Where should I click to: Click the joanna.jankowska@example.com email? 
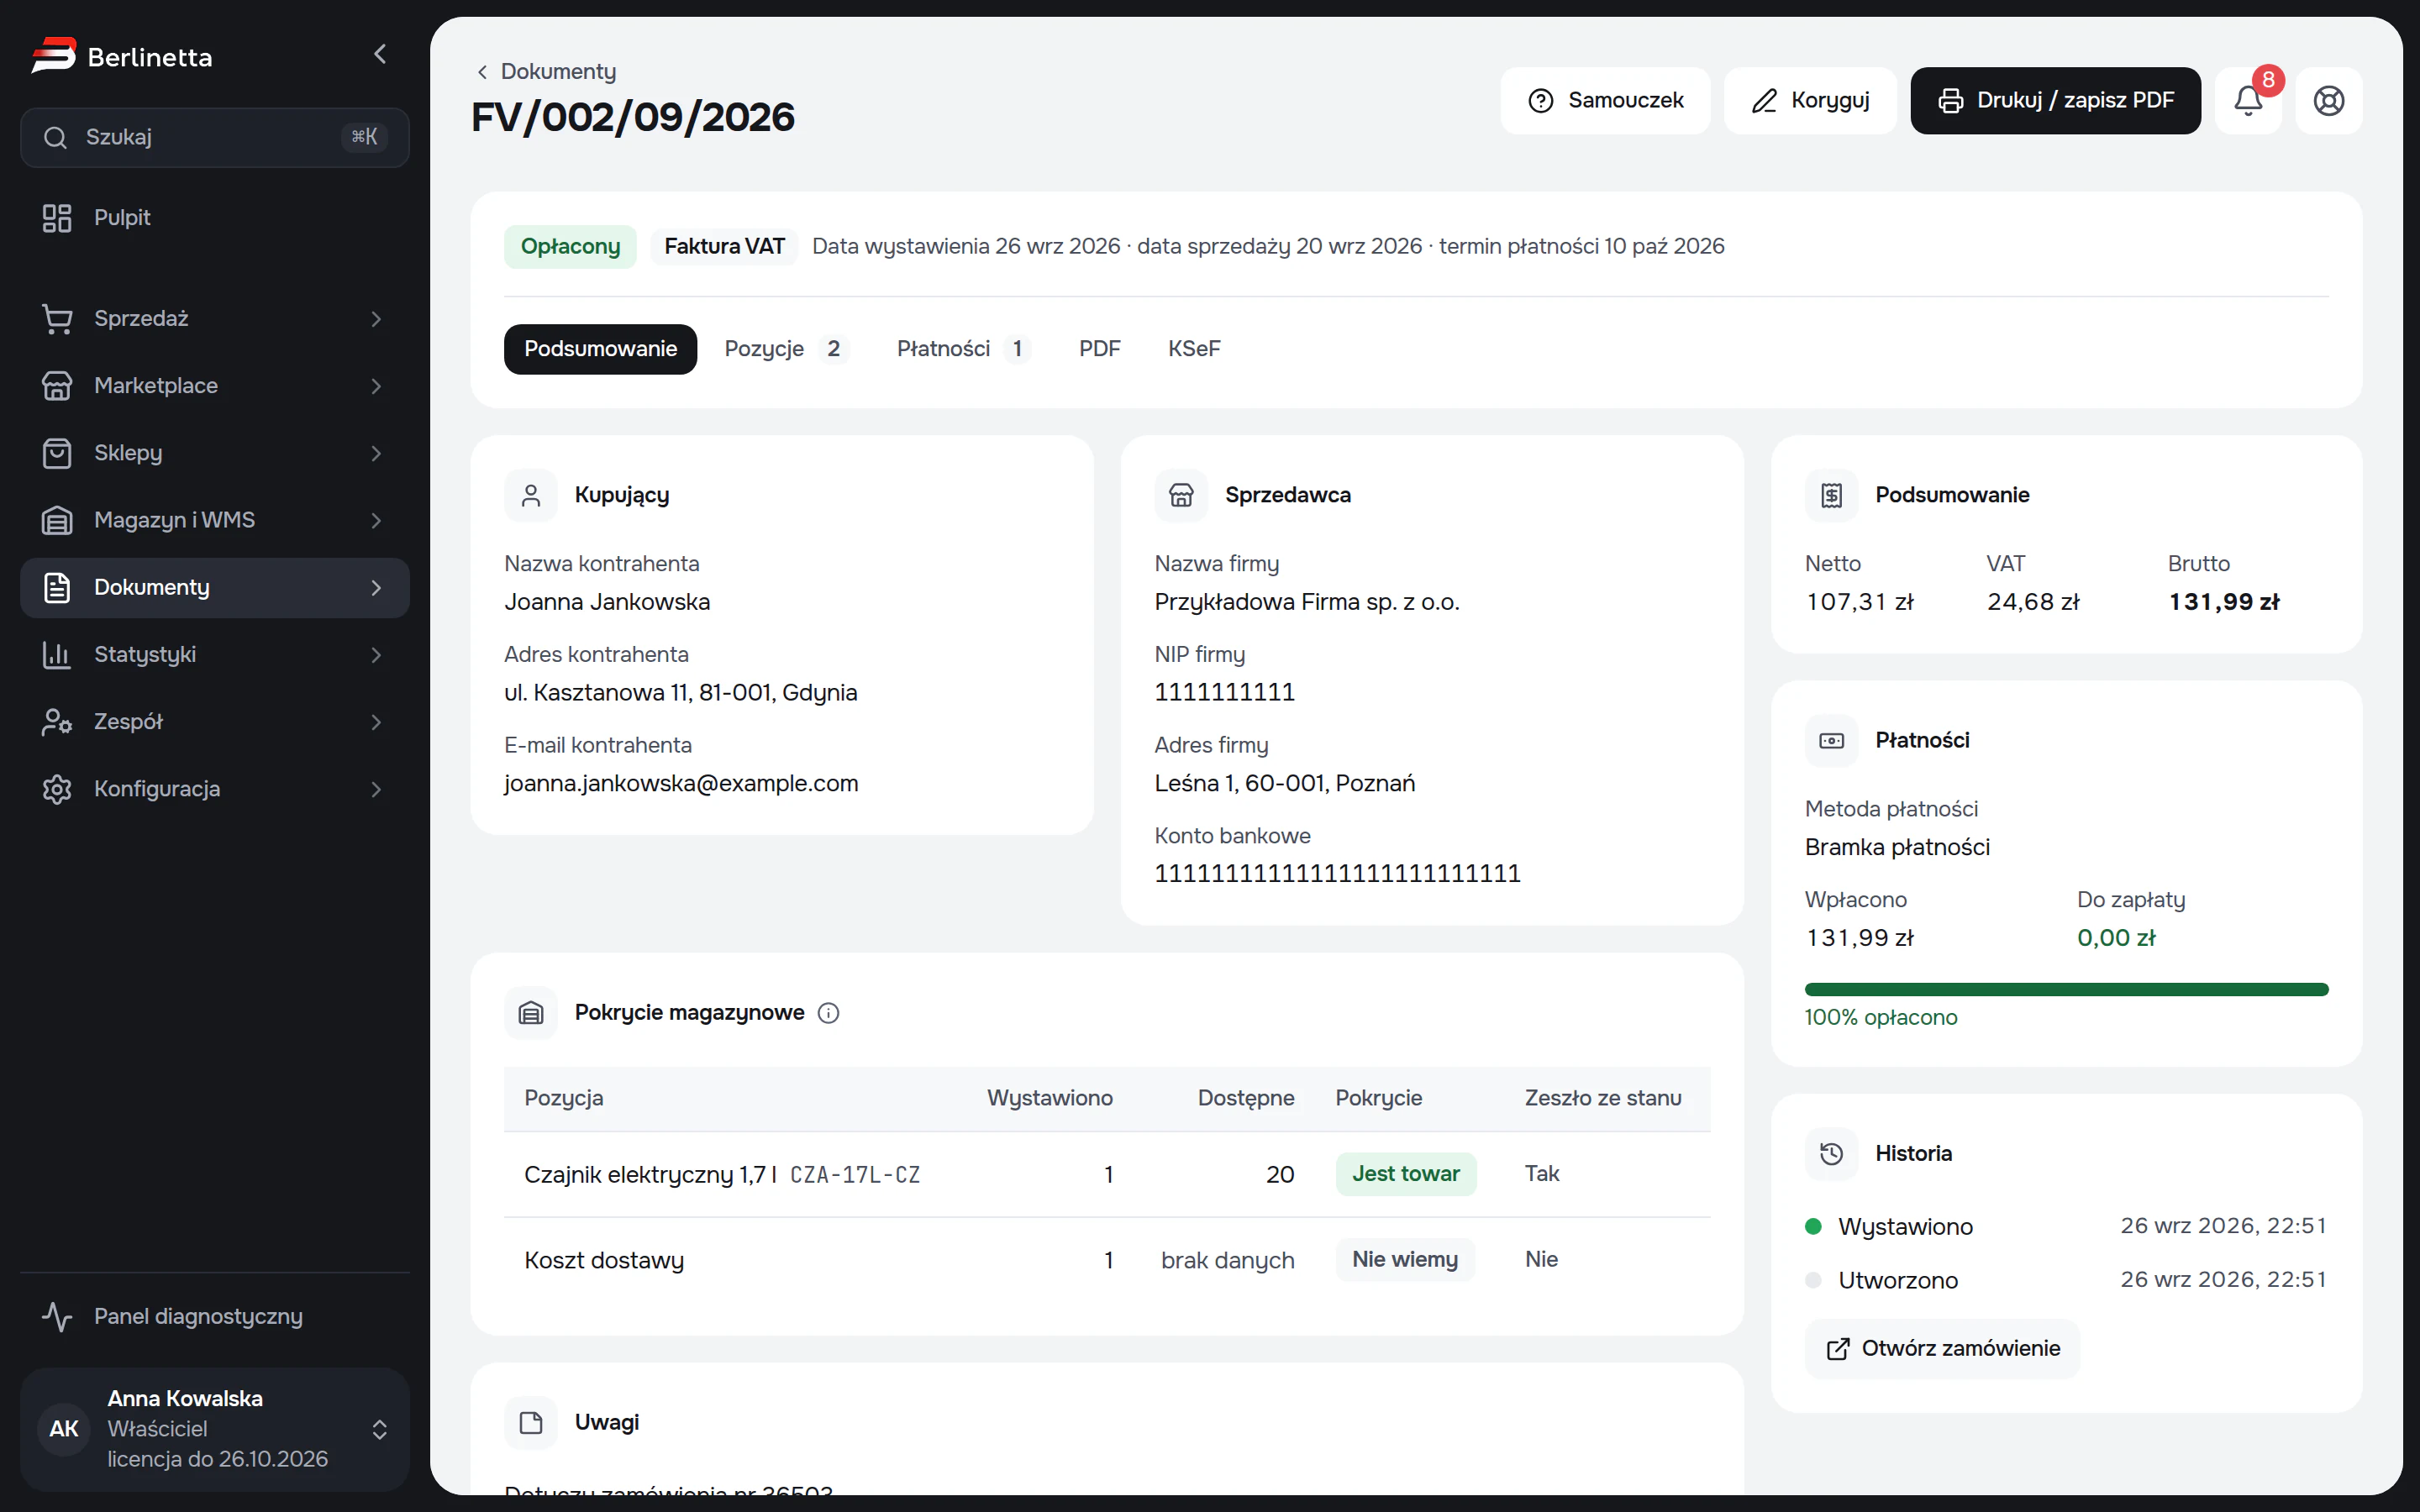point(681,784)
